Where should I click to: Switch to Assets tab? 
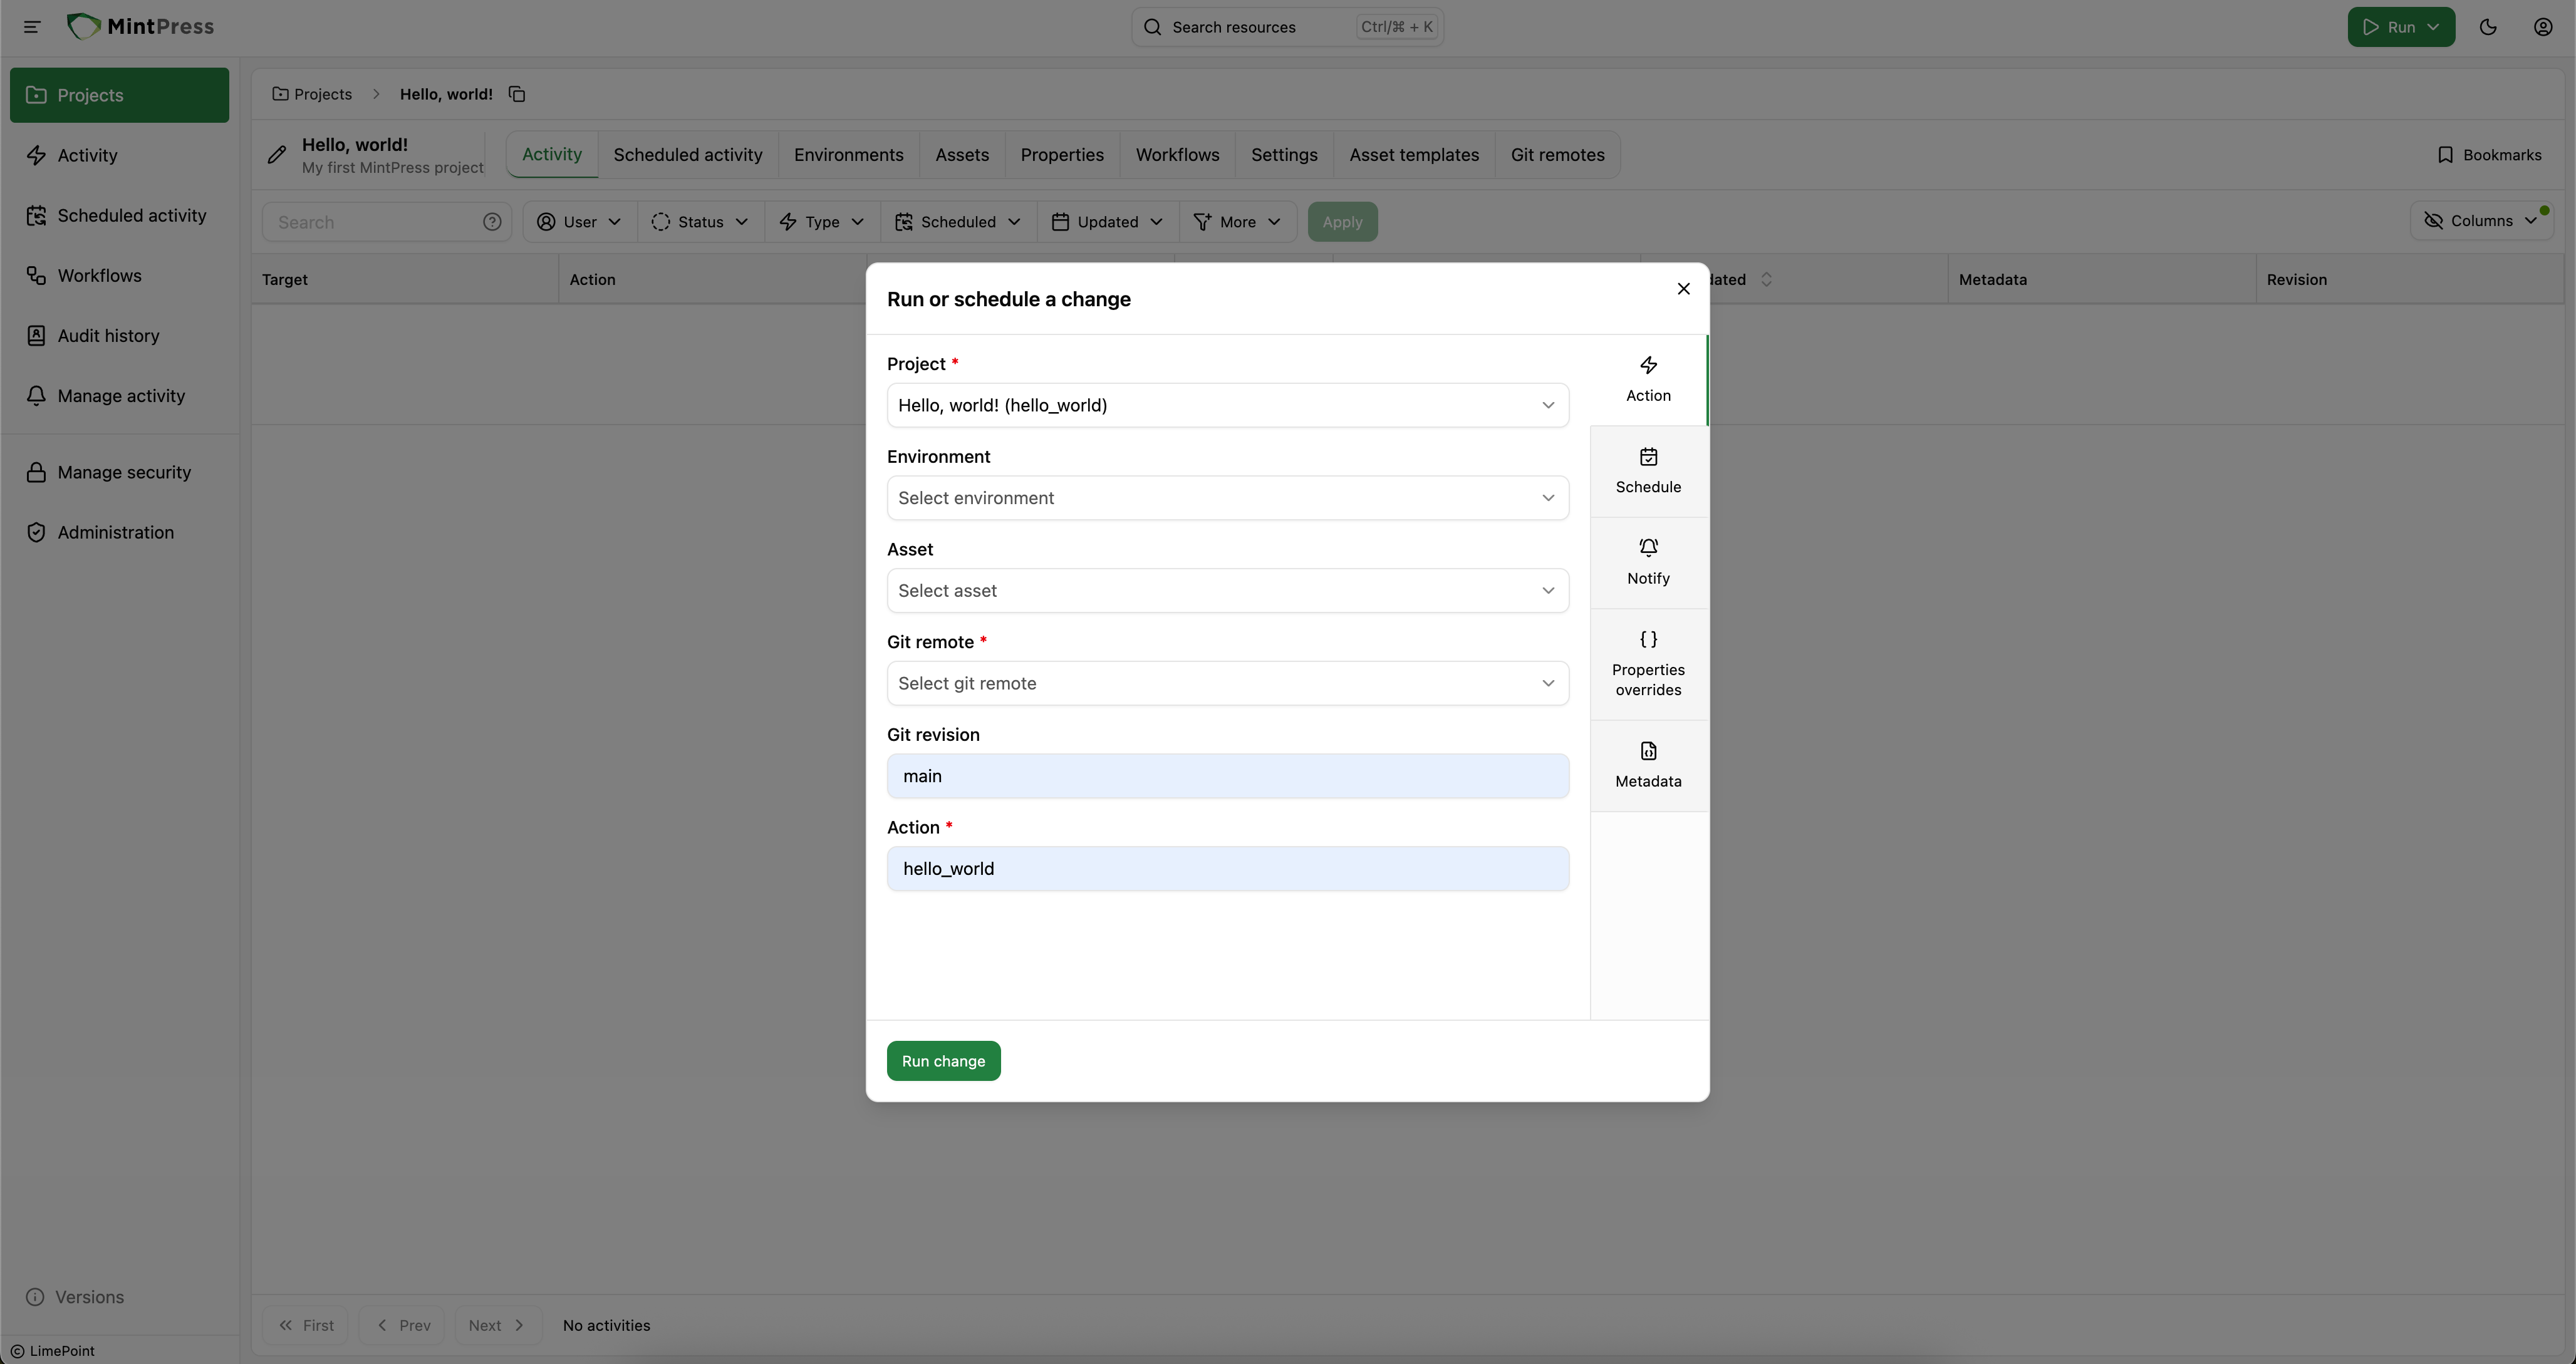pos(962,155)
